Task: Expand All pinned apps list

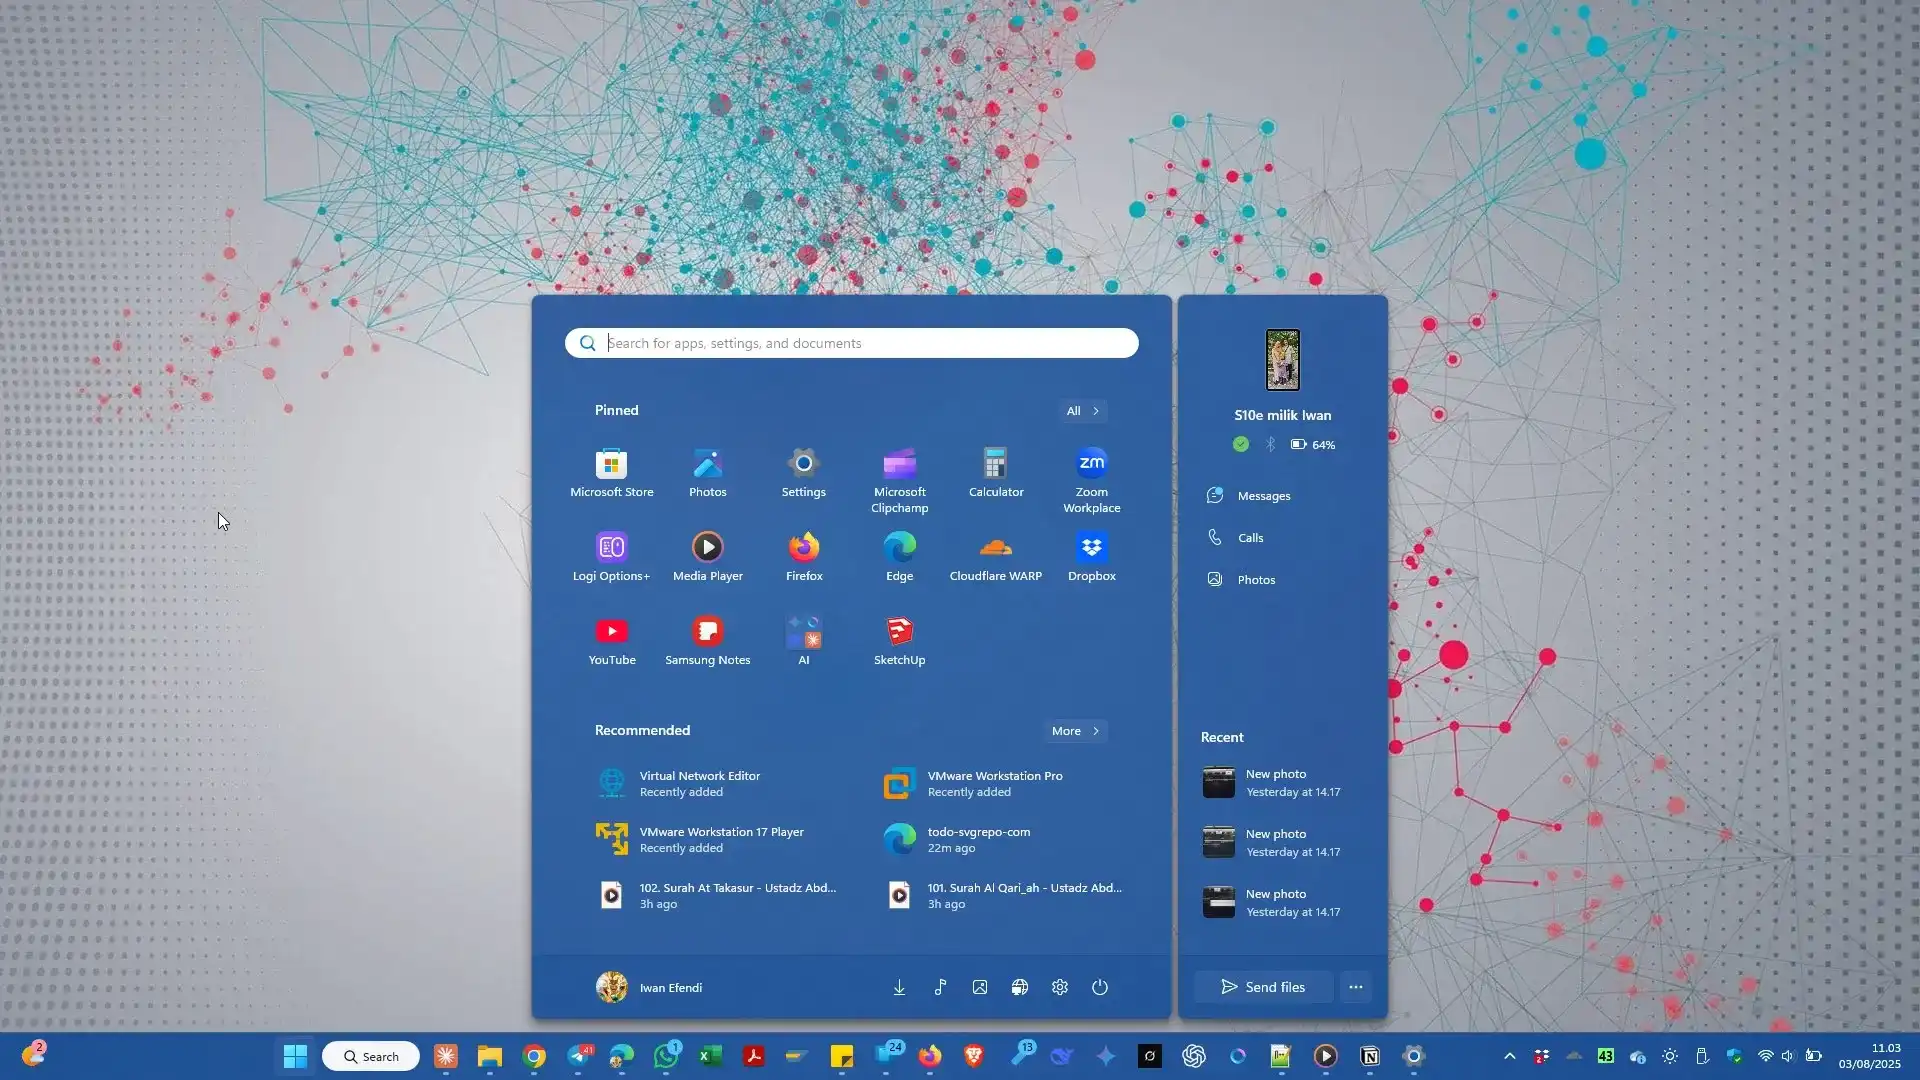Action: 1083,411
